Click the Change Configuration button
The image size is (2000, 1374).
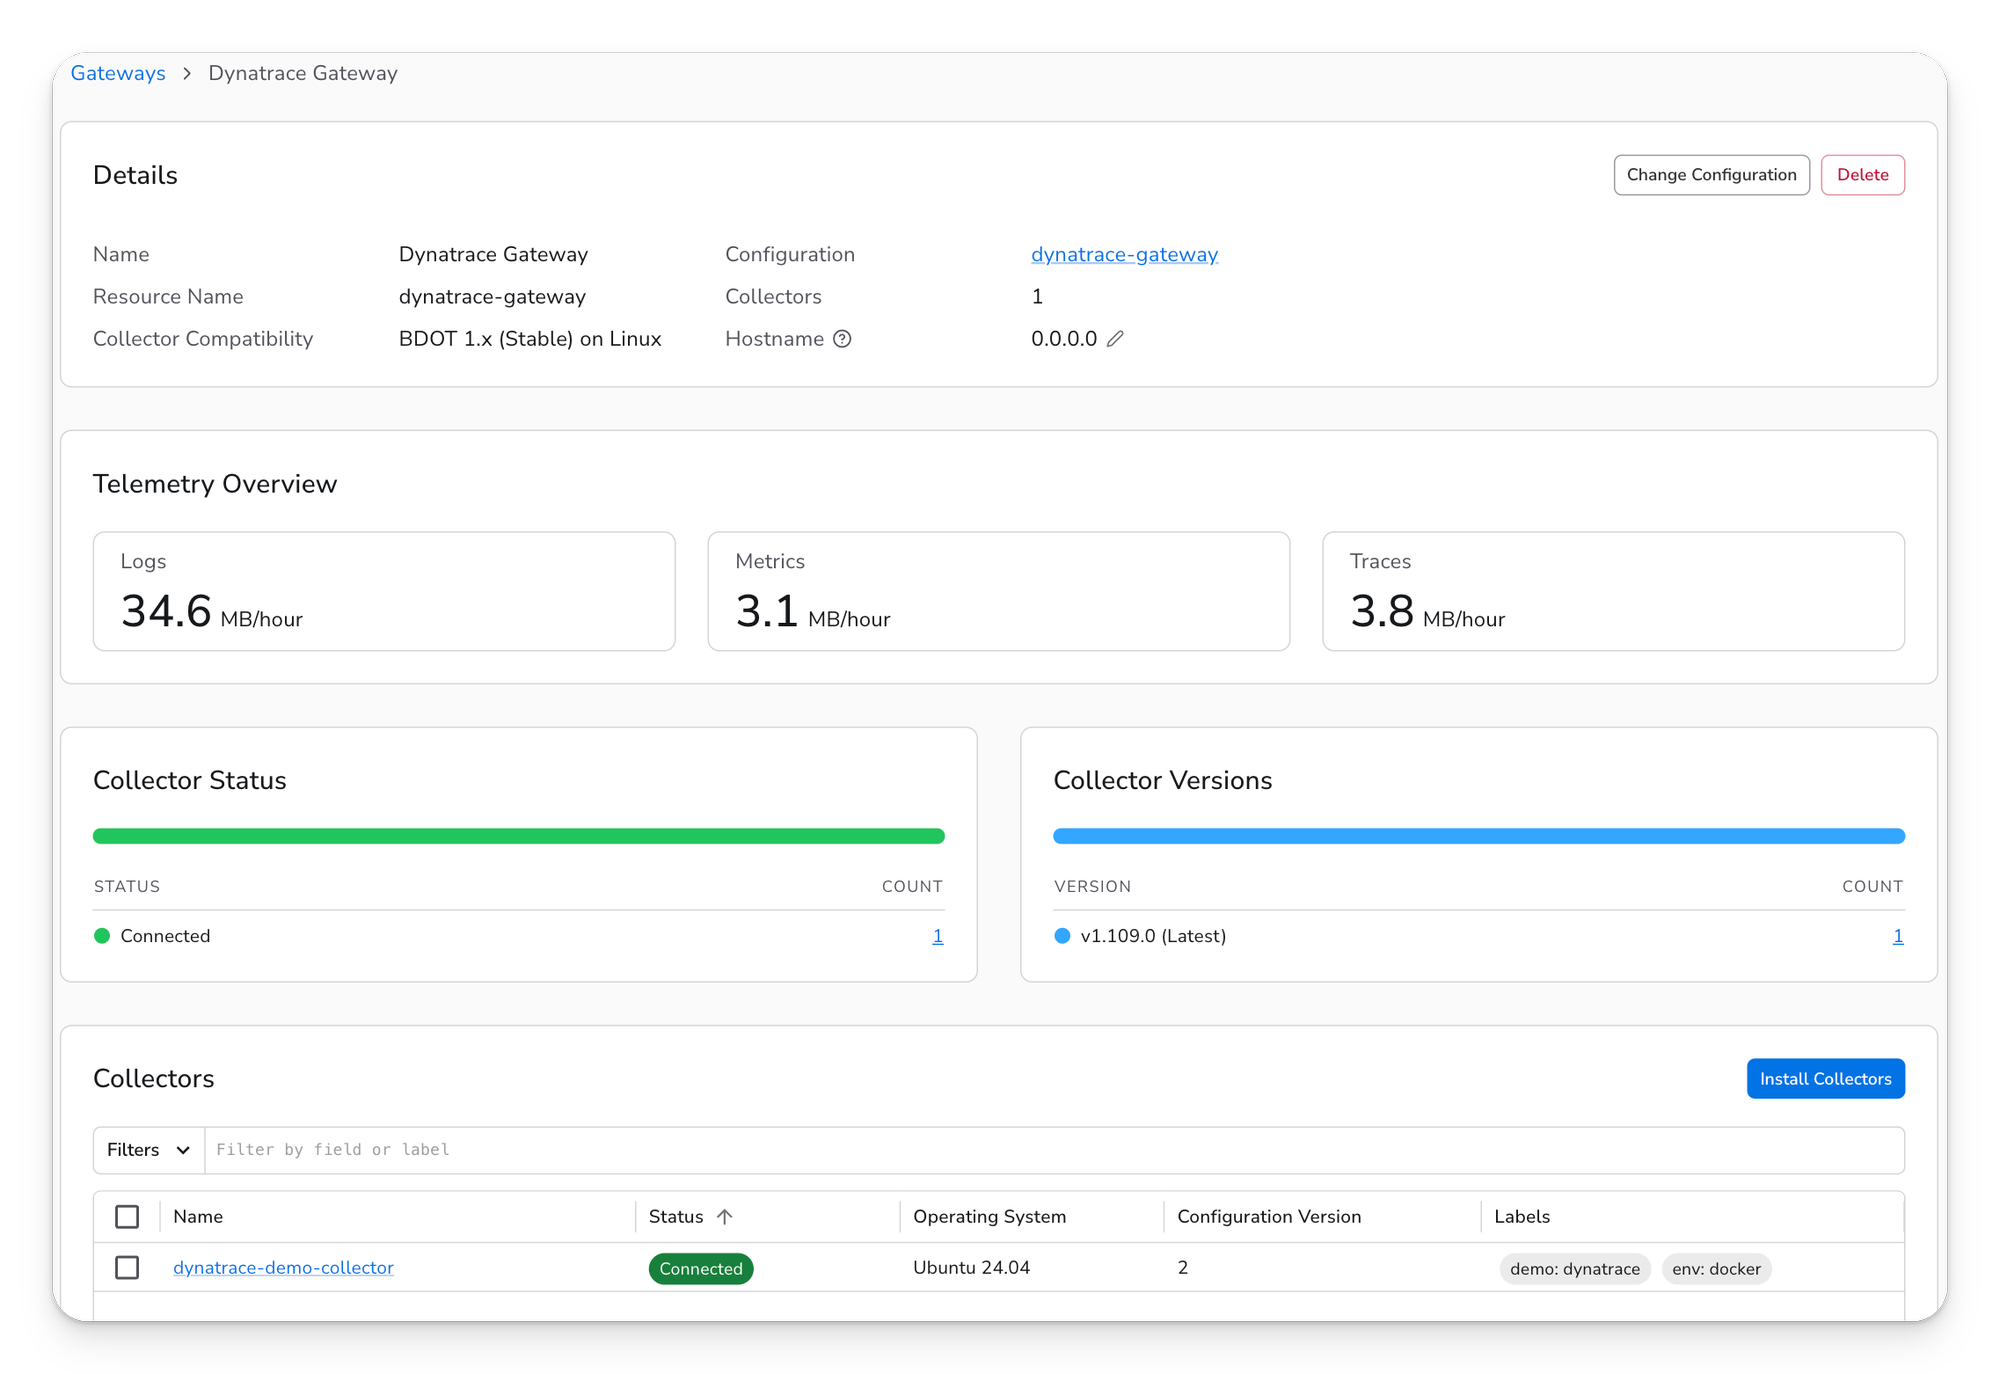tap(1711, 175)
